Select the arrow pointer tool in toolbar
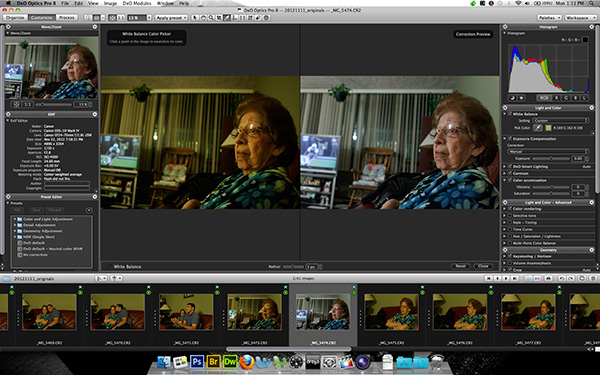 click(x=195, y=18)
